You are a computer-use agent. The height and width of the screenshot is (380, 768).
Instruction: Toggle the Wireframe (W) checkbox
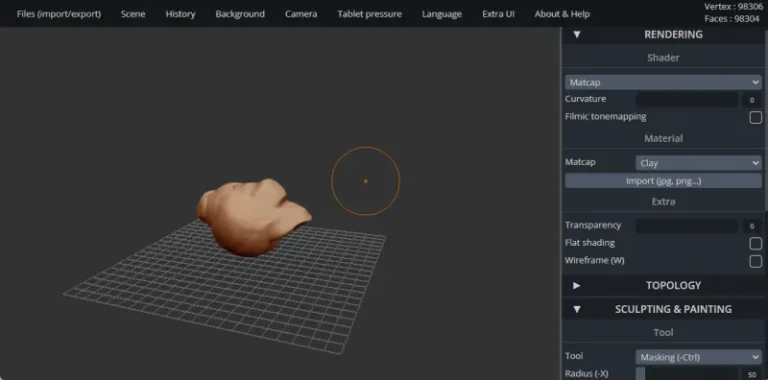click(x=756, y=261)
